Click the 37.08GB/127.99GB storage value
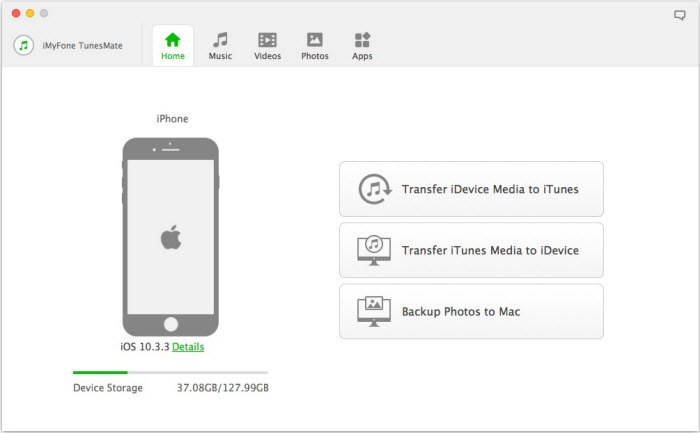This screenshot has width=700, height=433. tap(223, 388)
